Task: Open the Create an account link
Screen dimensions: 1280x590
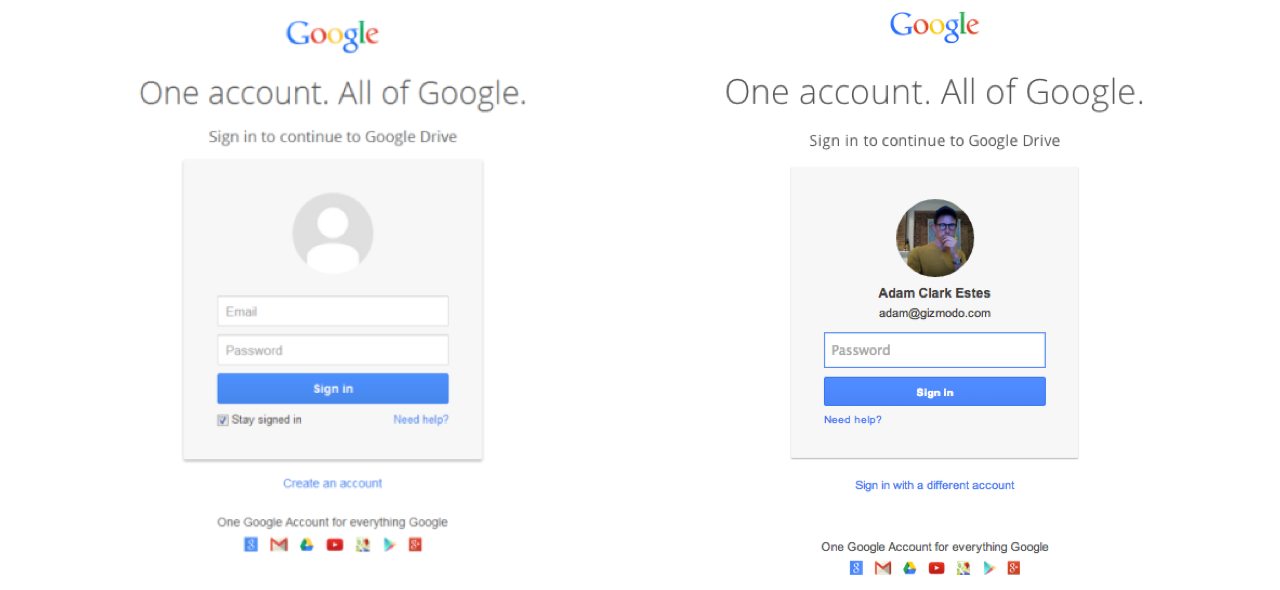Action: (x=333, y=483)
